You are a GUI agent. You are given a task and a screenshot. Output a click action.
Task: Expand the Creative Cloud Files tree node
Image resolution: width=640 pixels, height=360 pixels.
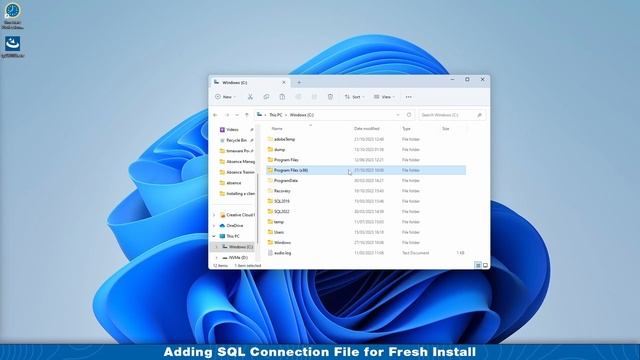[x=214, y=215]
